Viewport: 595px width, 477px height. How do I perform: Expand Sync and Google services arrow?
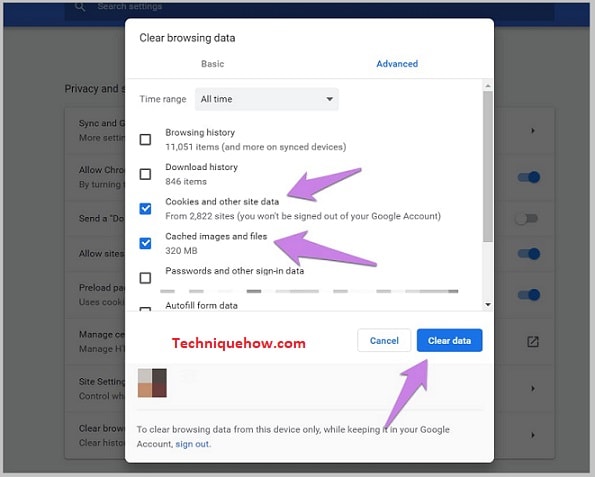click(x=533, y=131)
